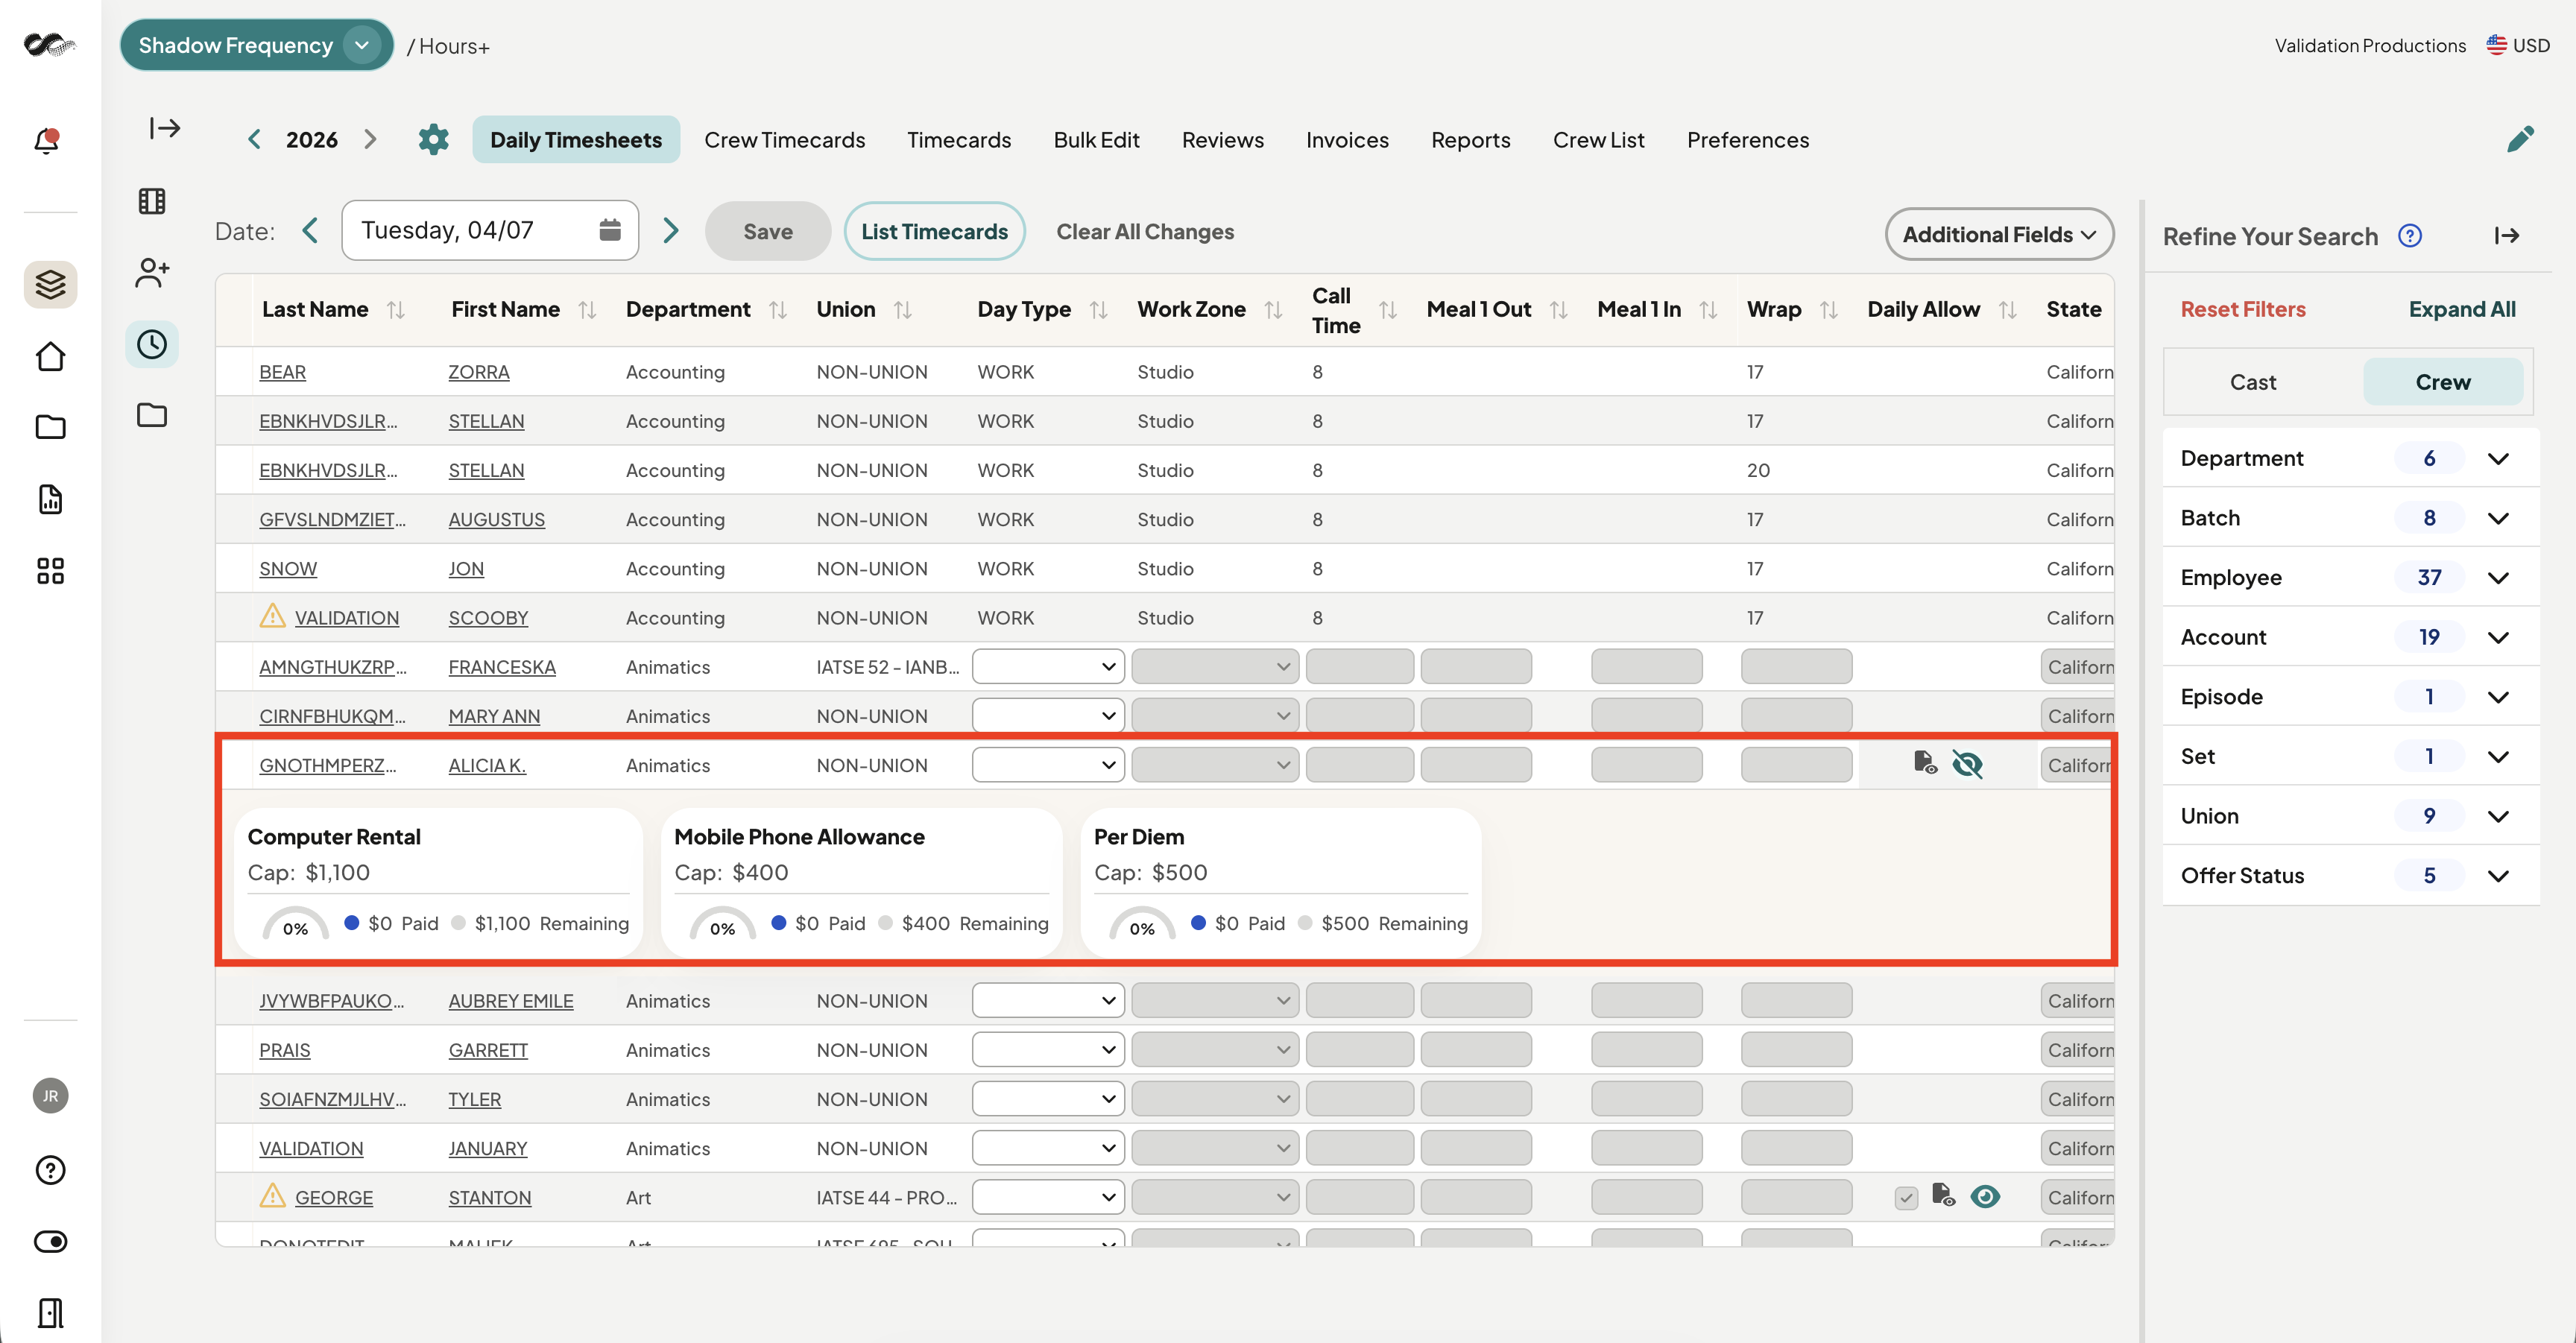Open the BEAR last name link
The image size is (2576, 1343).
(x=282, y=372)
